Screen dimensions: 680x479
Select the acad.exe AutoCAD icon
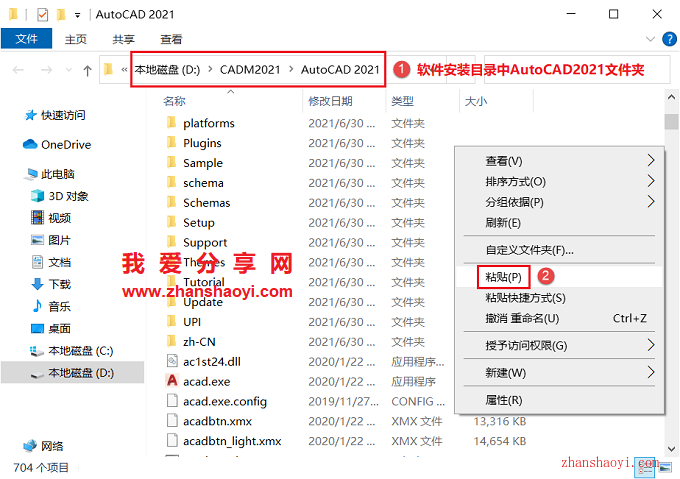click(x=172, y=381)
